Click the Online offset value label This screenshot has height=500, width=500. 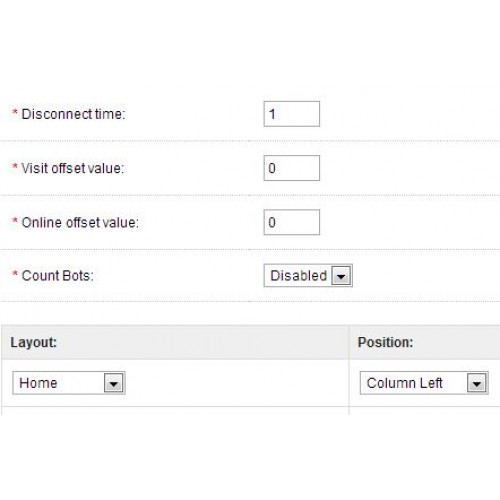click(x=80, y=222)
